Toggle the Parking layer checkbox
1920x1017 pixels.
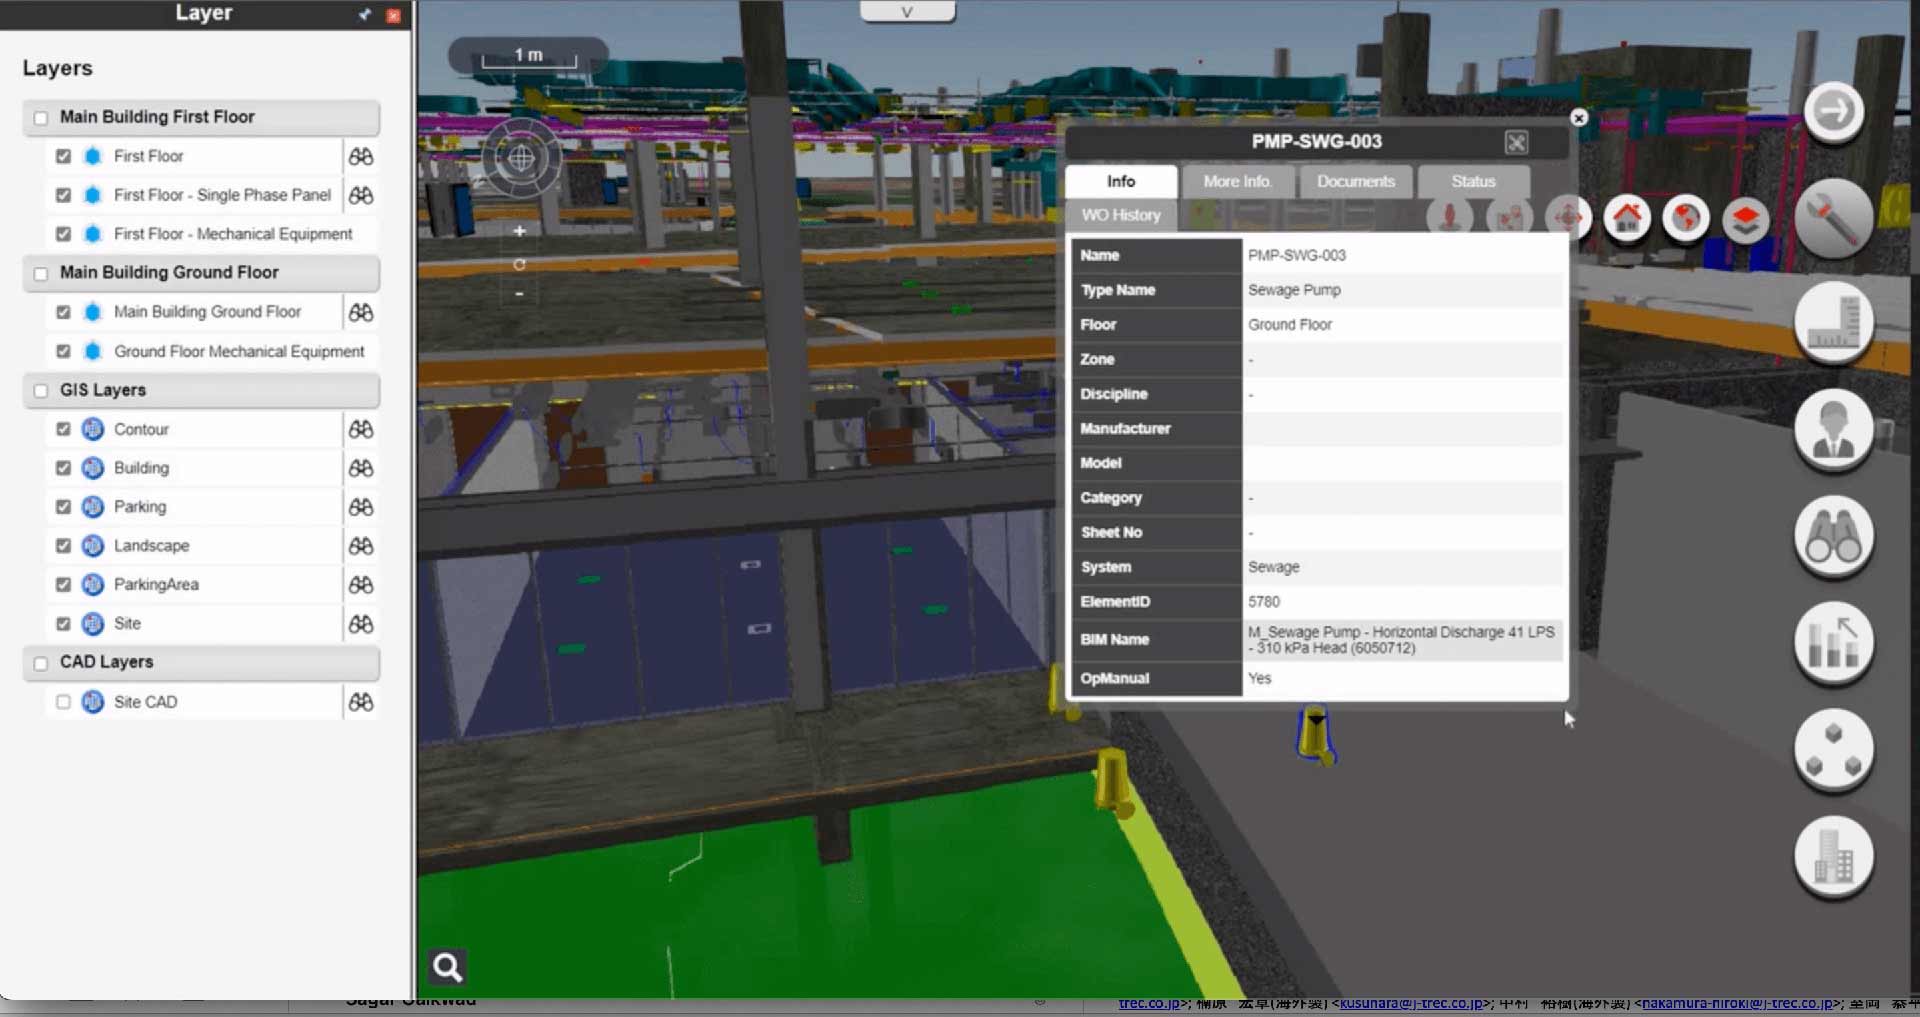(x=64, y=507)
